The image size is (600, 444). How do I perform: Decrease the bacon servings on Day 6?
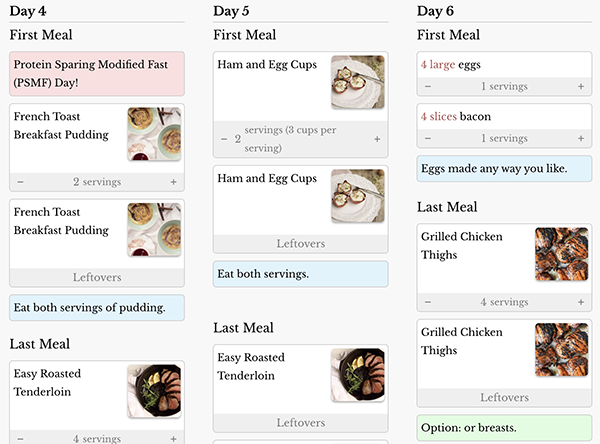[x=429, y=138]
